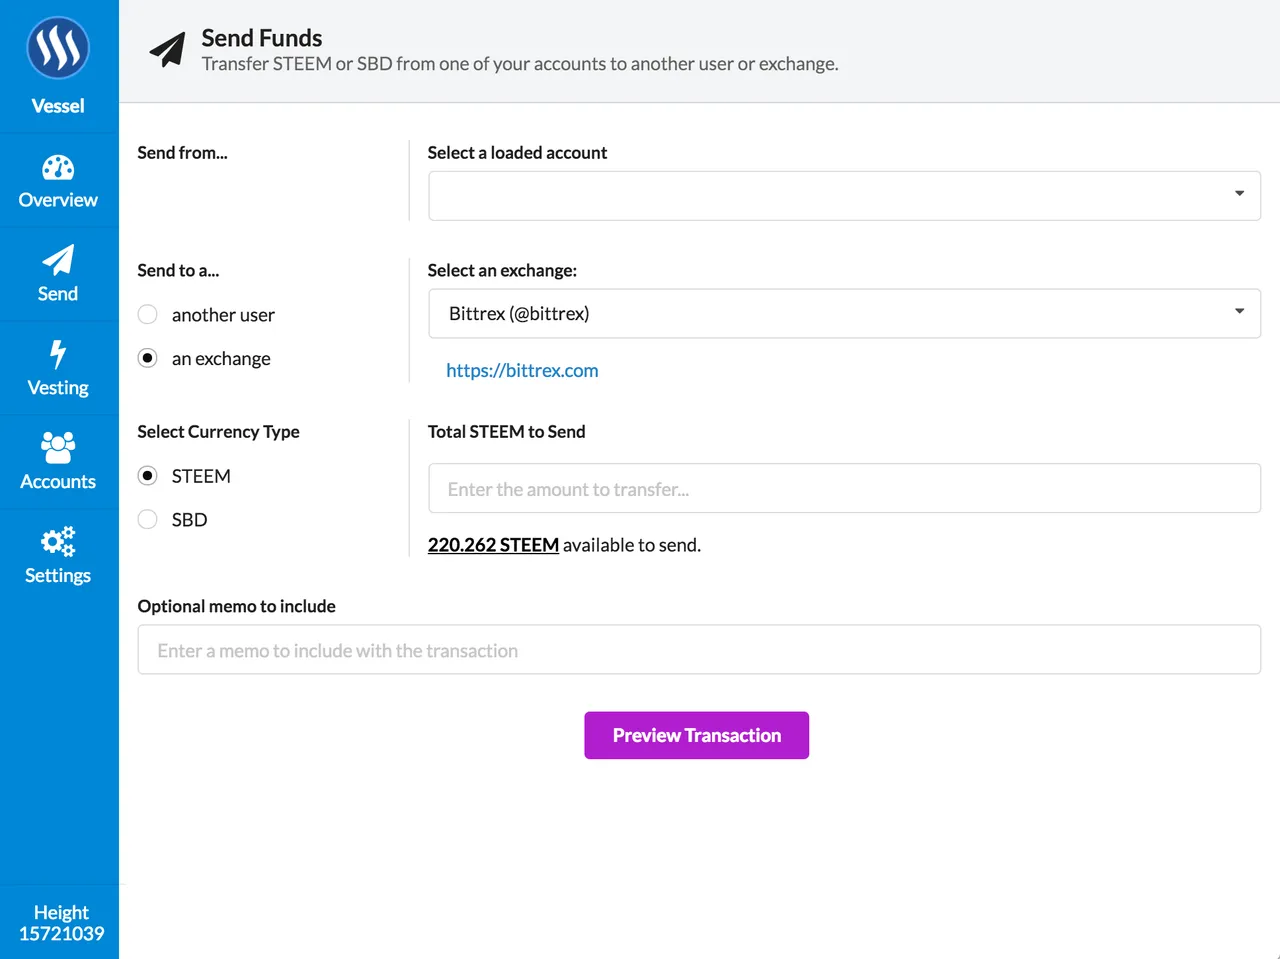Click the block Height 15721039 indicator
The height and width of the screenshot is (959, 1280).
coord(61,923)
